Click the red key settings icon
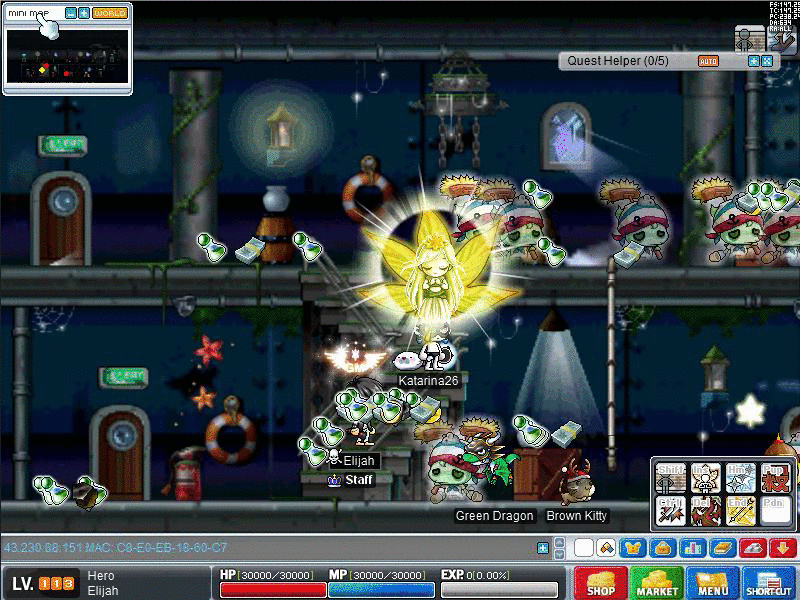This screenshot has height=600, width=800. (x=753, y=548)
